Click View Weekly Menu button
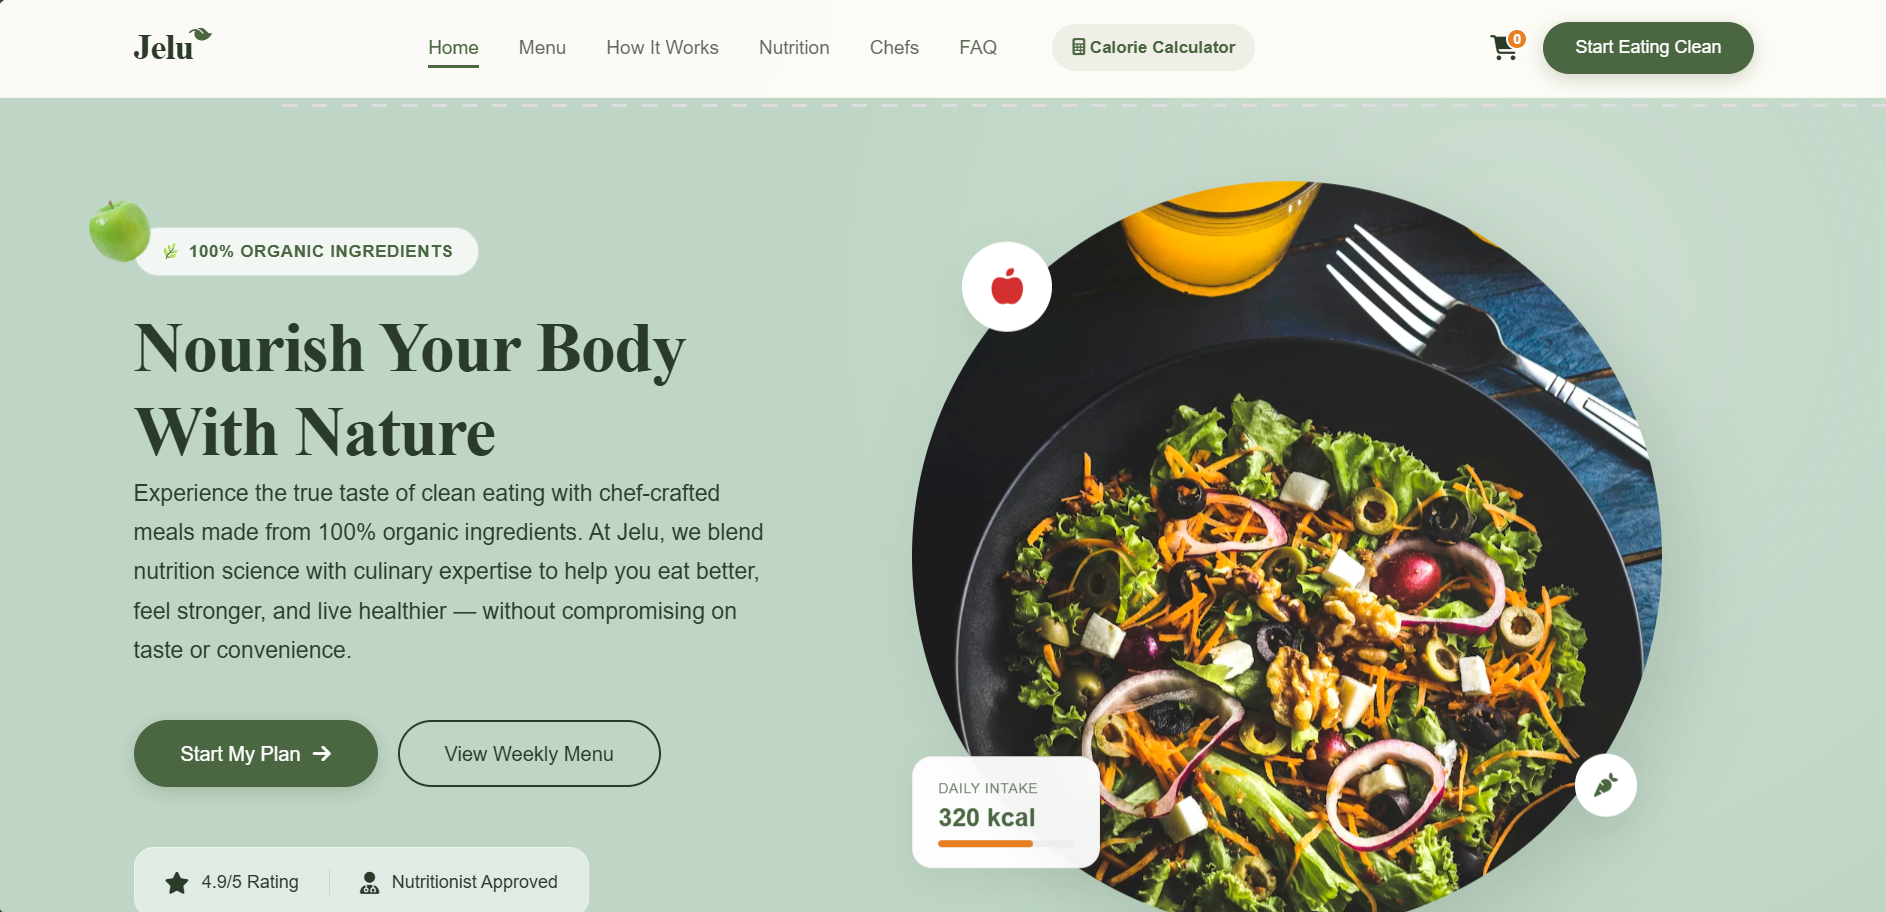 [529, 753]
